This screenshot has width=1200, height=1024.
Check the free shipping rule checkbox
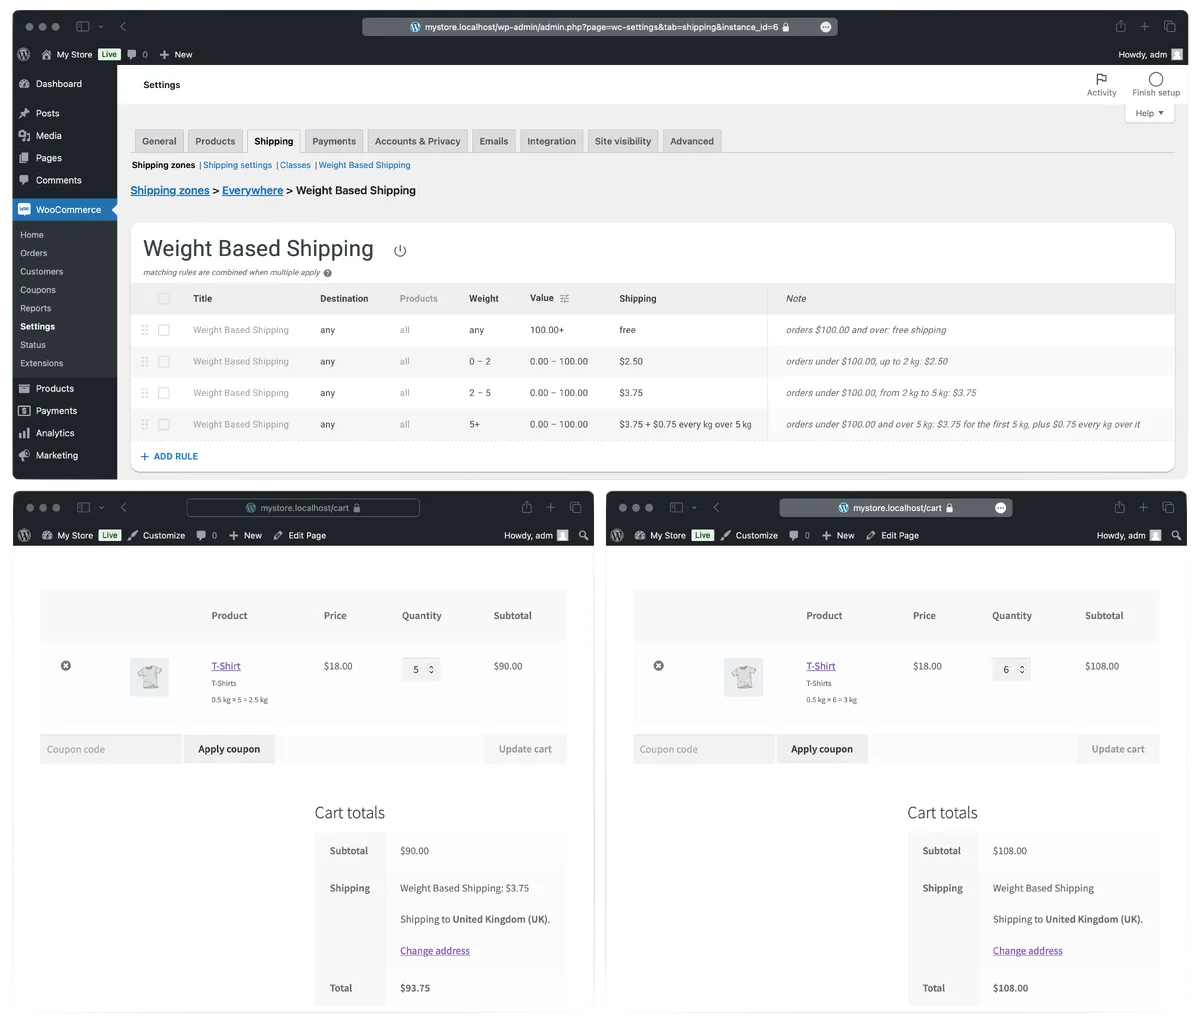[x=164, y=330]
